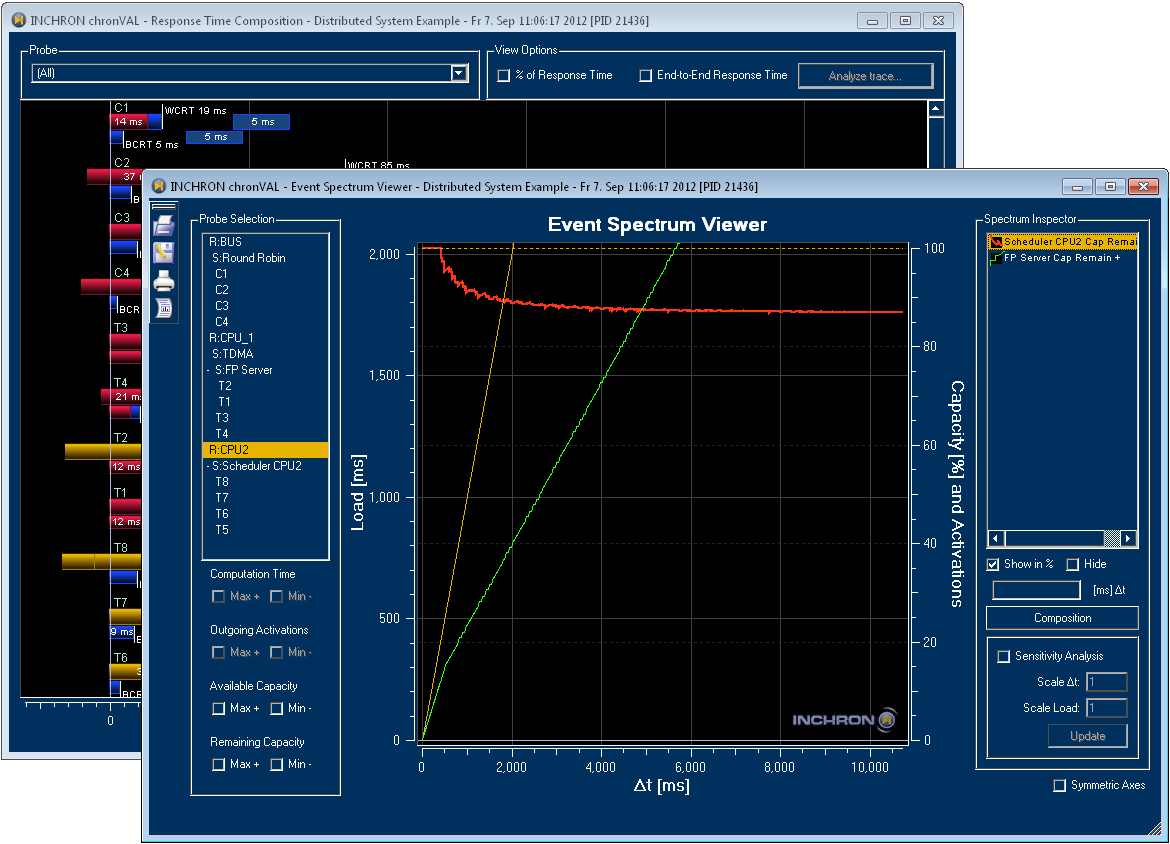1170x844 pixels.
Task: Tick the Hide checkbox in Spectrum Inspector
Action: (x=1073, y=564)
